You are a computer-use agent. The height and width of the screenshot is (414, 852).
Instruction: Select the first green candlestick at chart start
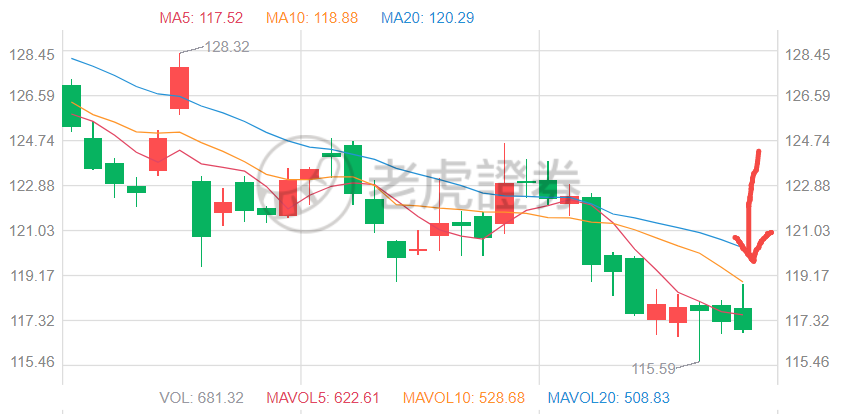coord(71,105)
